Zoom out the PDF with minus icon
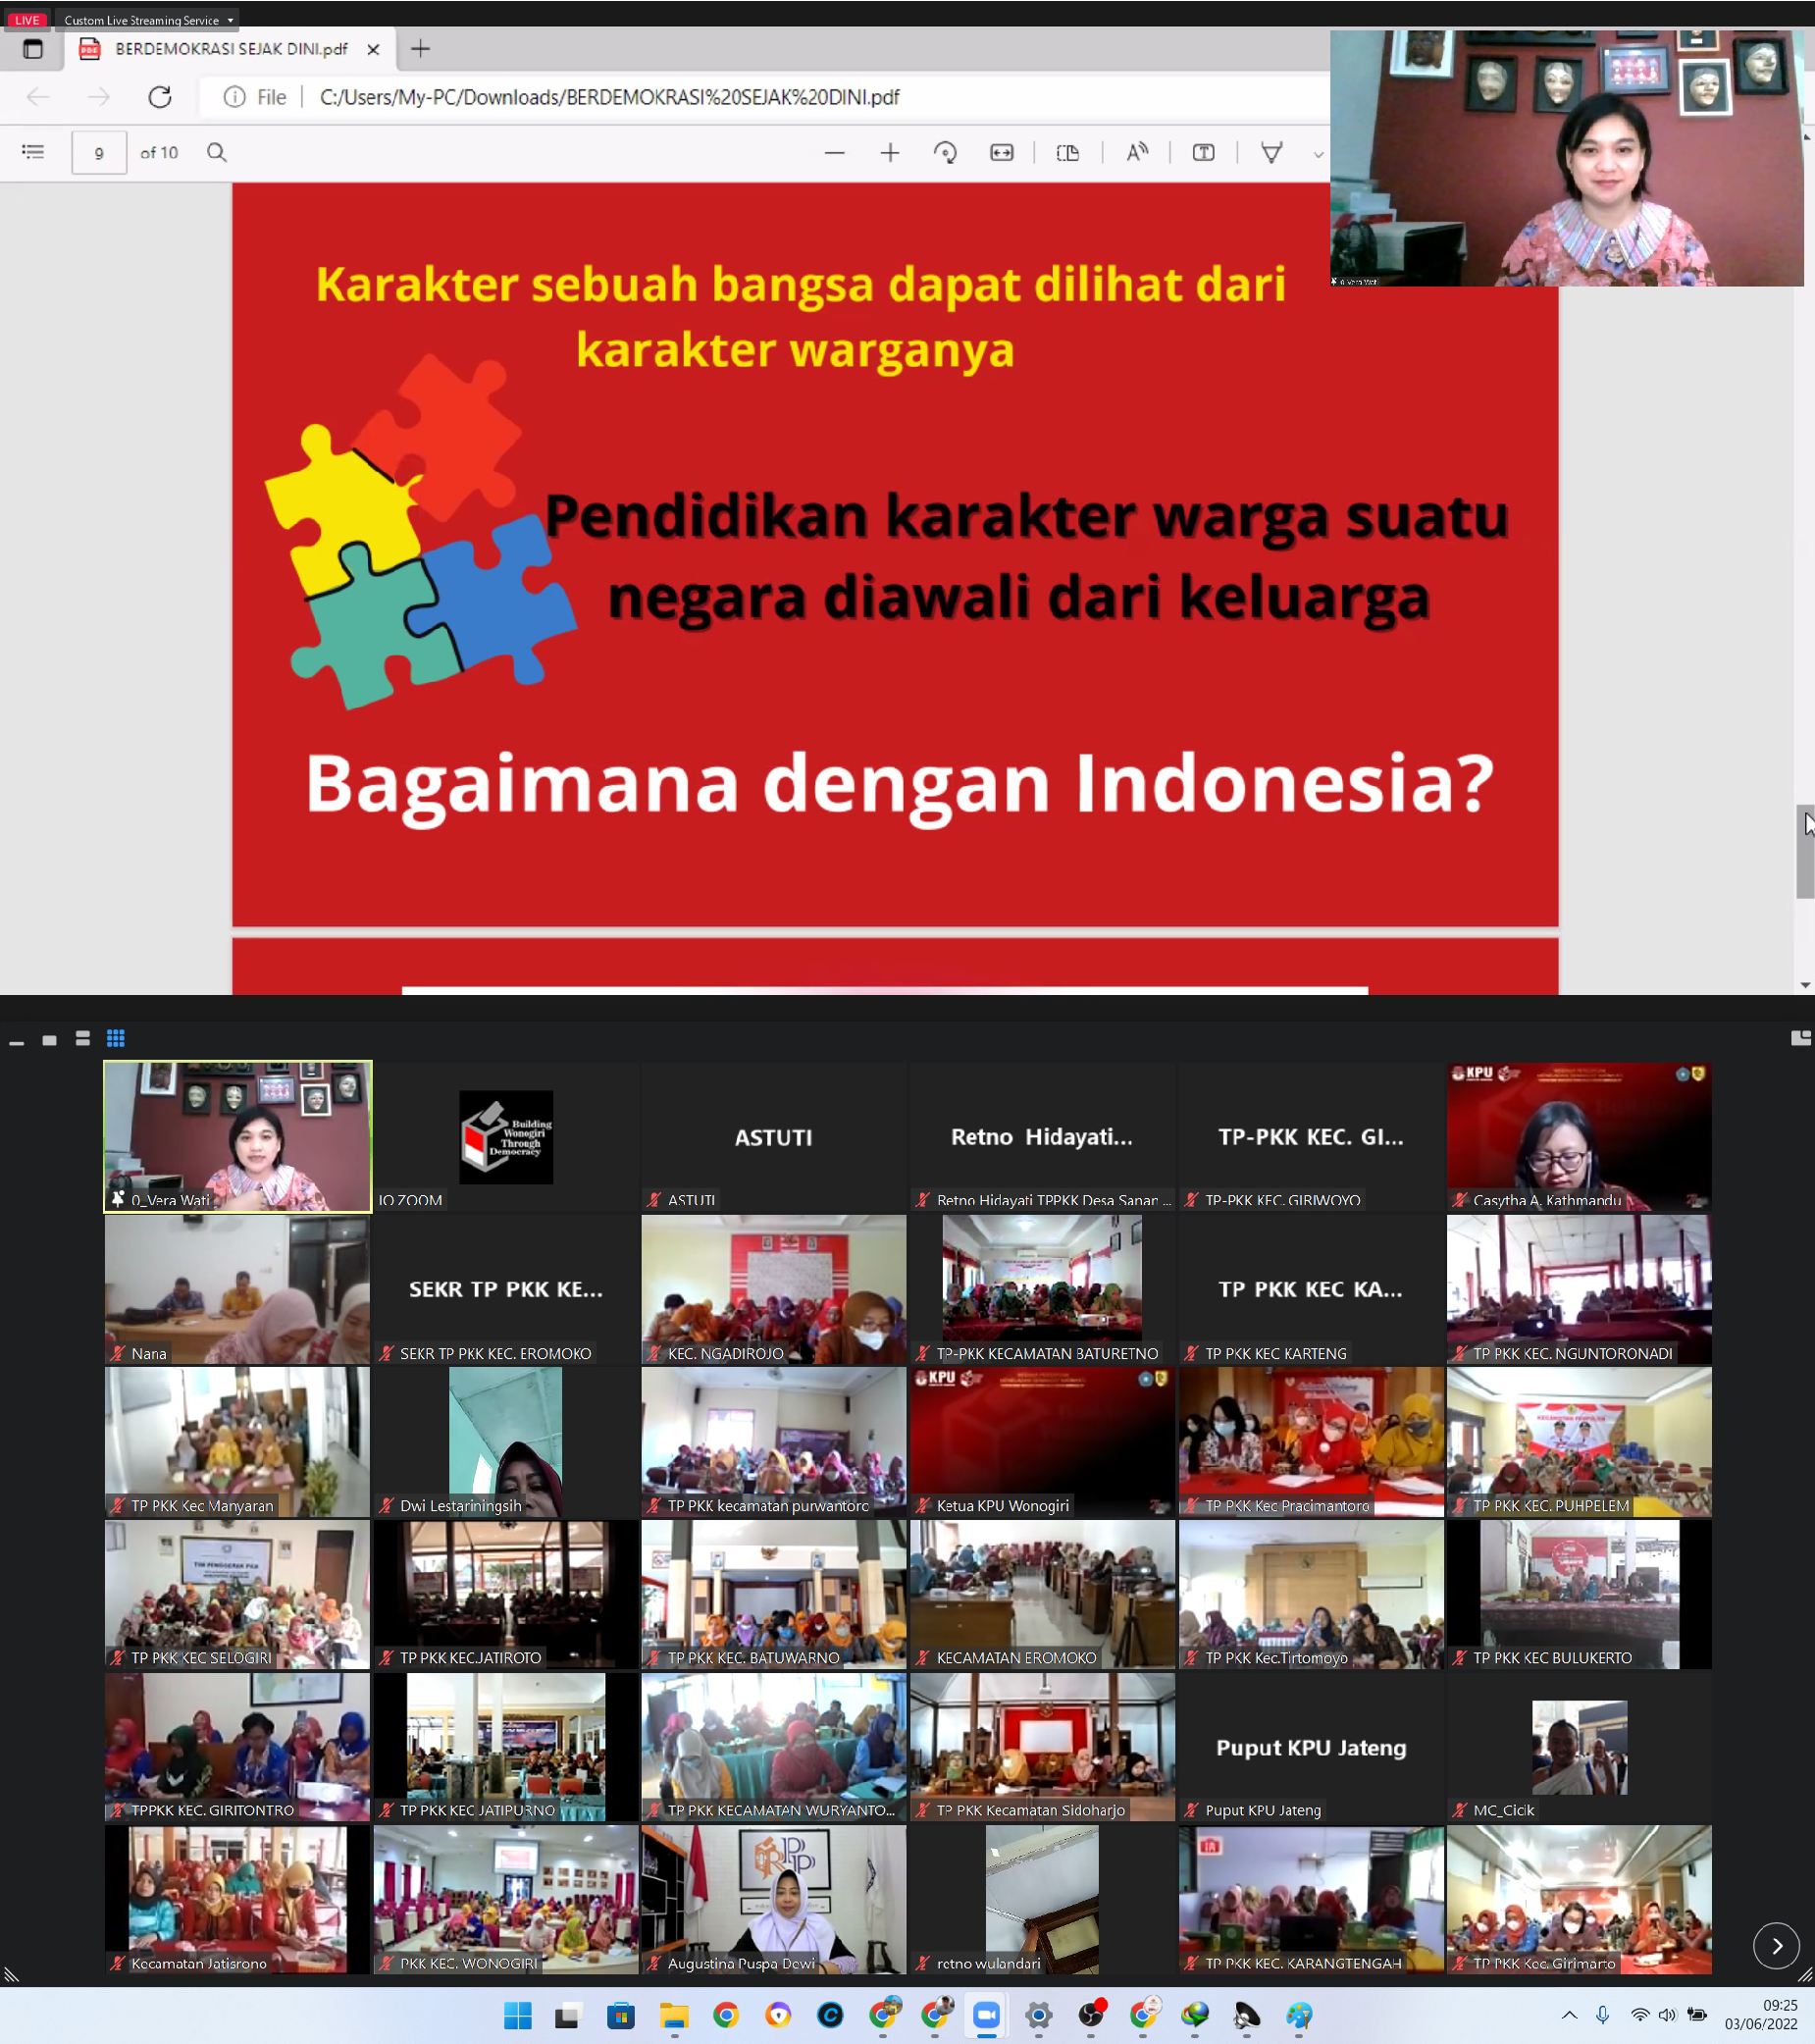The width and height of the screenshot is (1815, 2044). point(835,153)
